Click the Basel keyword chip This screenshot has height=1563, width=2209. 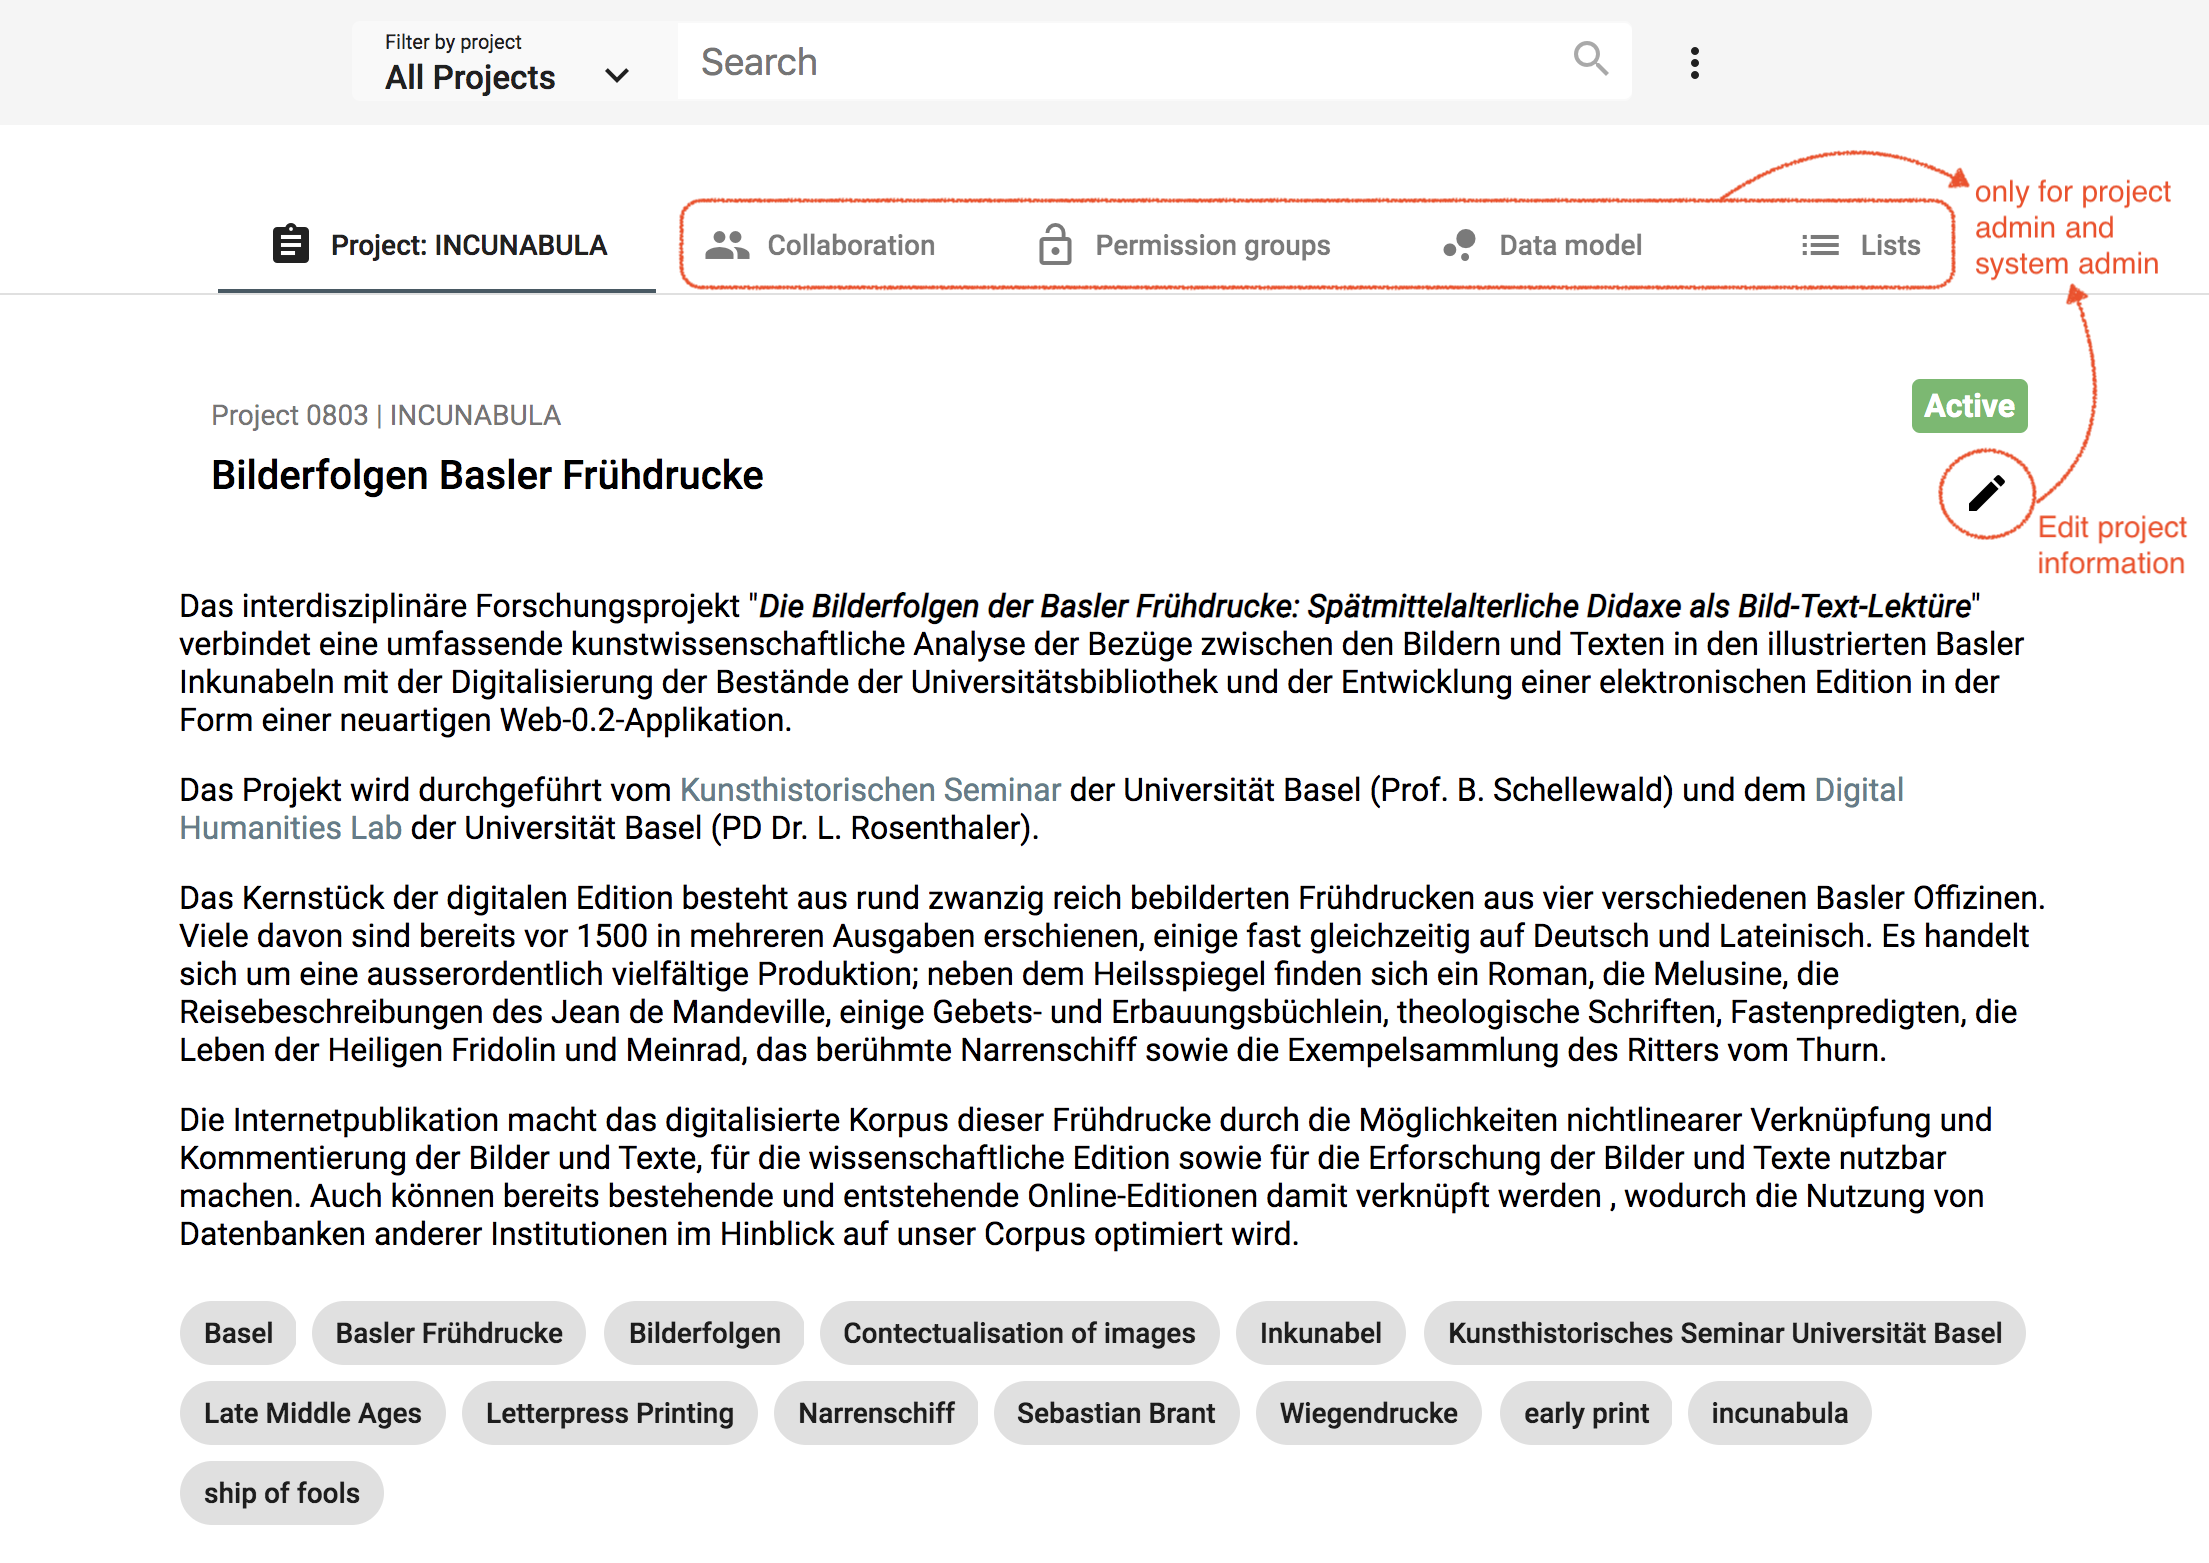pyautogui.click(x=238, y=1333)
